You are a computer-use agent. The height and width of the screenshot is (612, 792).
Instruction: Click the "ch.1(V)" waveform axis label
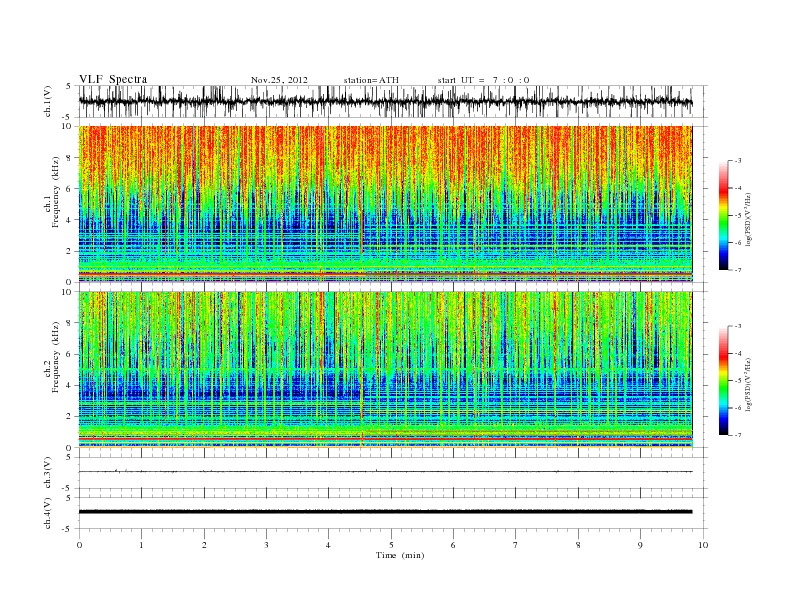click(48, 101)
